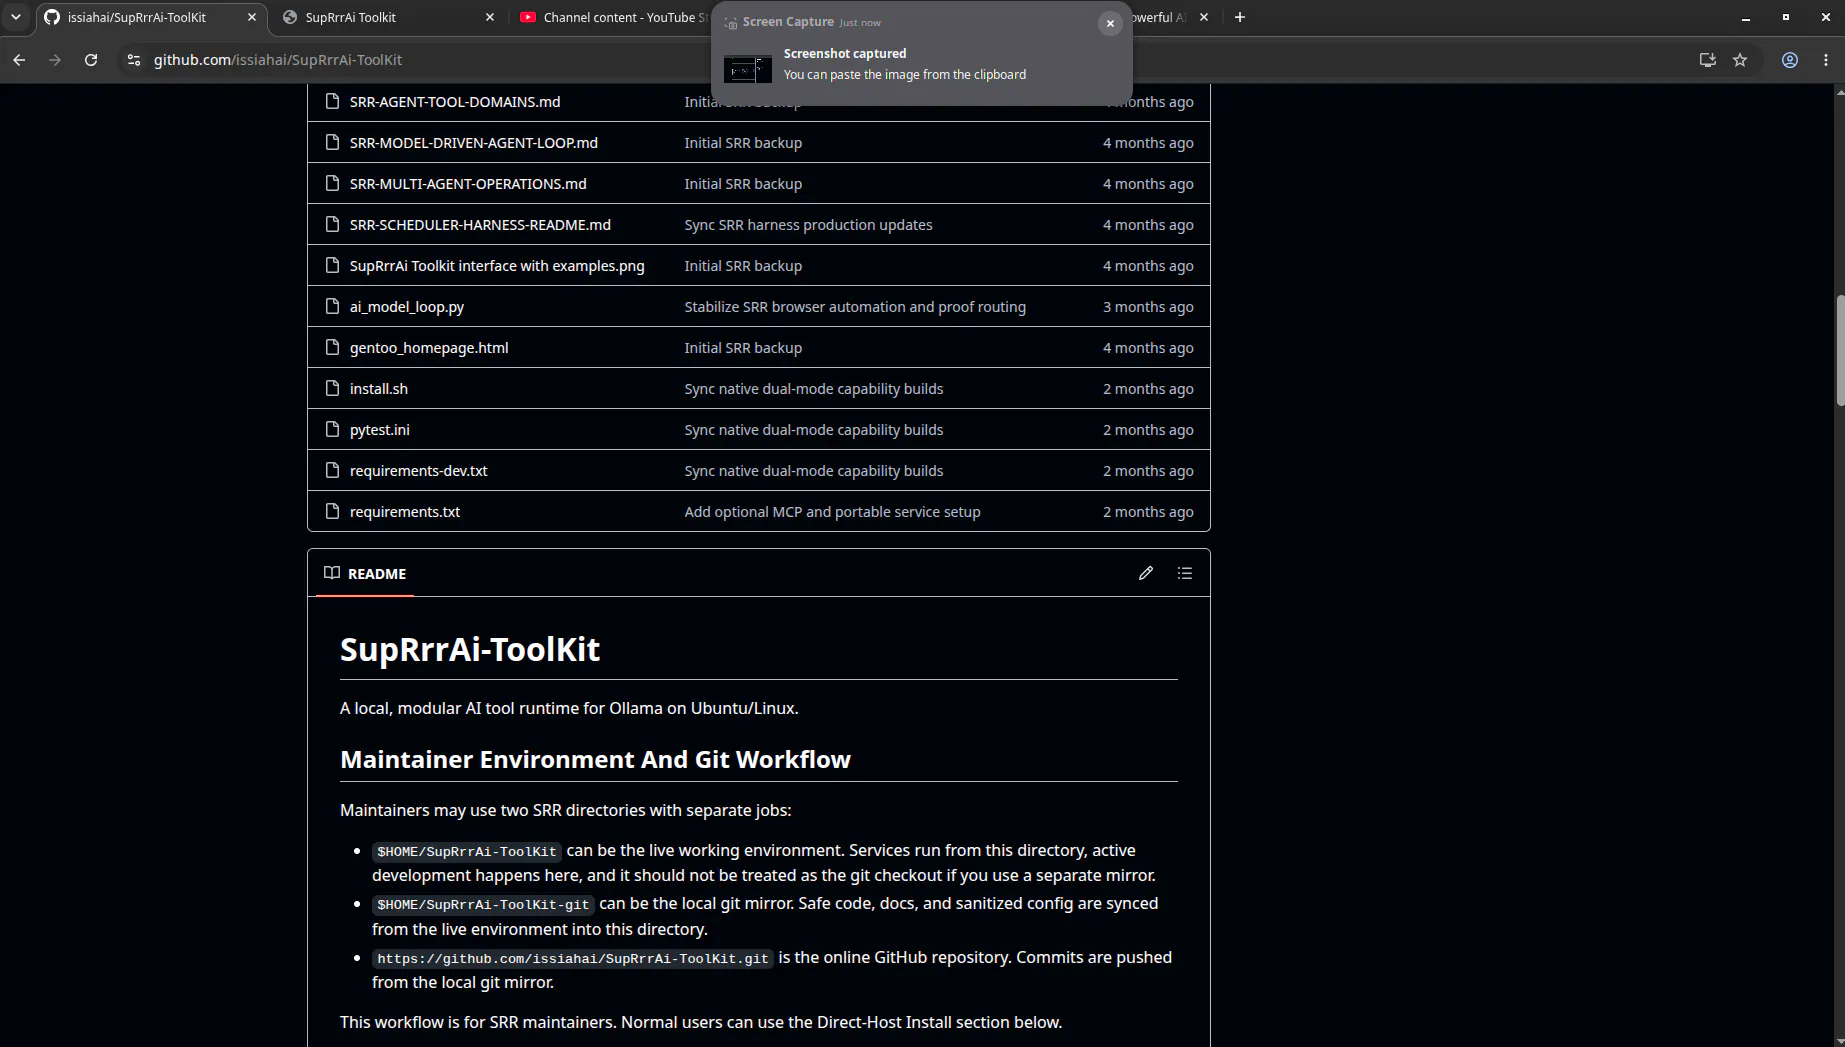
Task: Open SRR-AGENT-TOOL-DOMAINS.md file
Action: coord(455,102)
